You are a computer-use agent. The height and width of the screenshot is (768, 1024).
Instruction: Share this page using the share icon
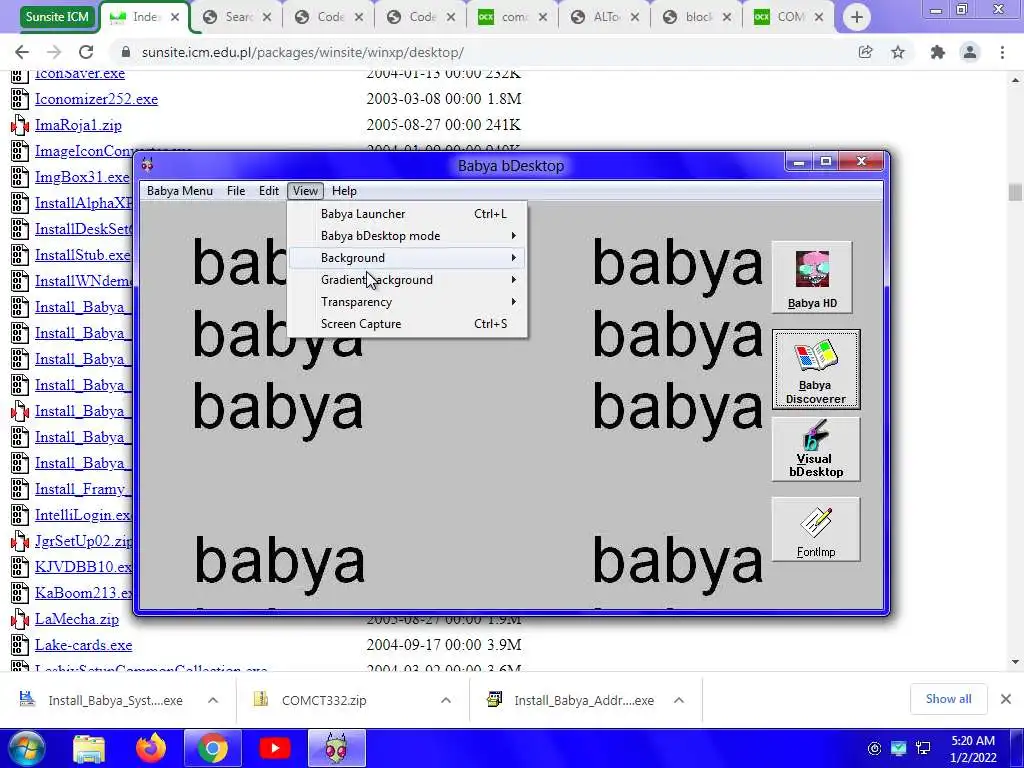865,52
